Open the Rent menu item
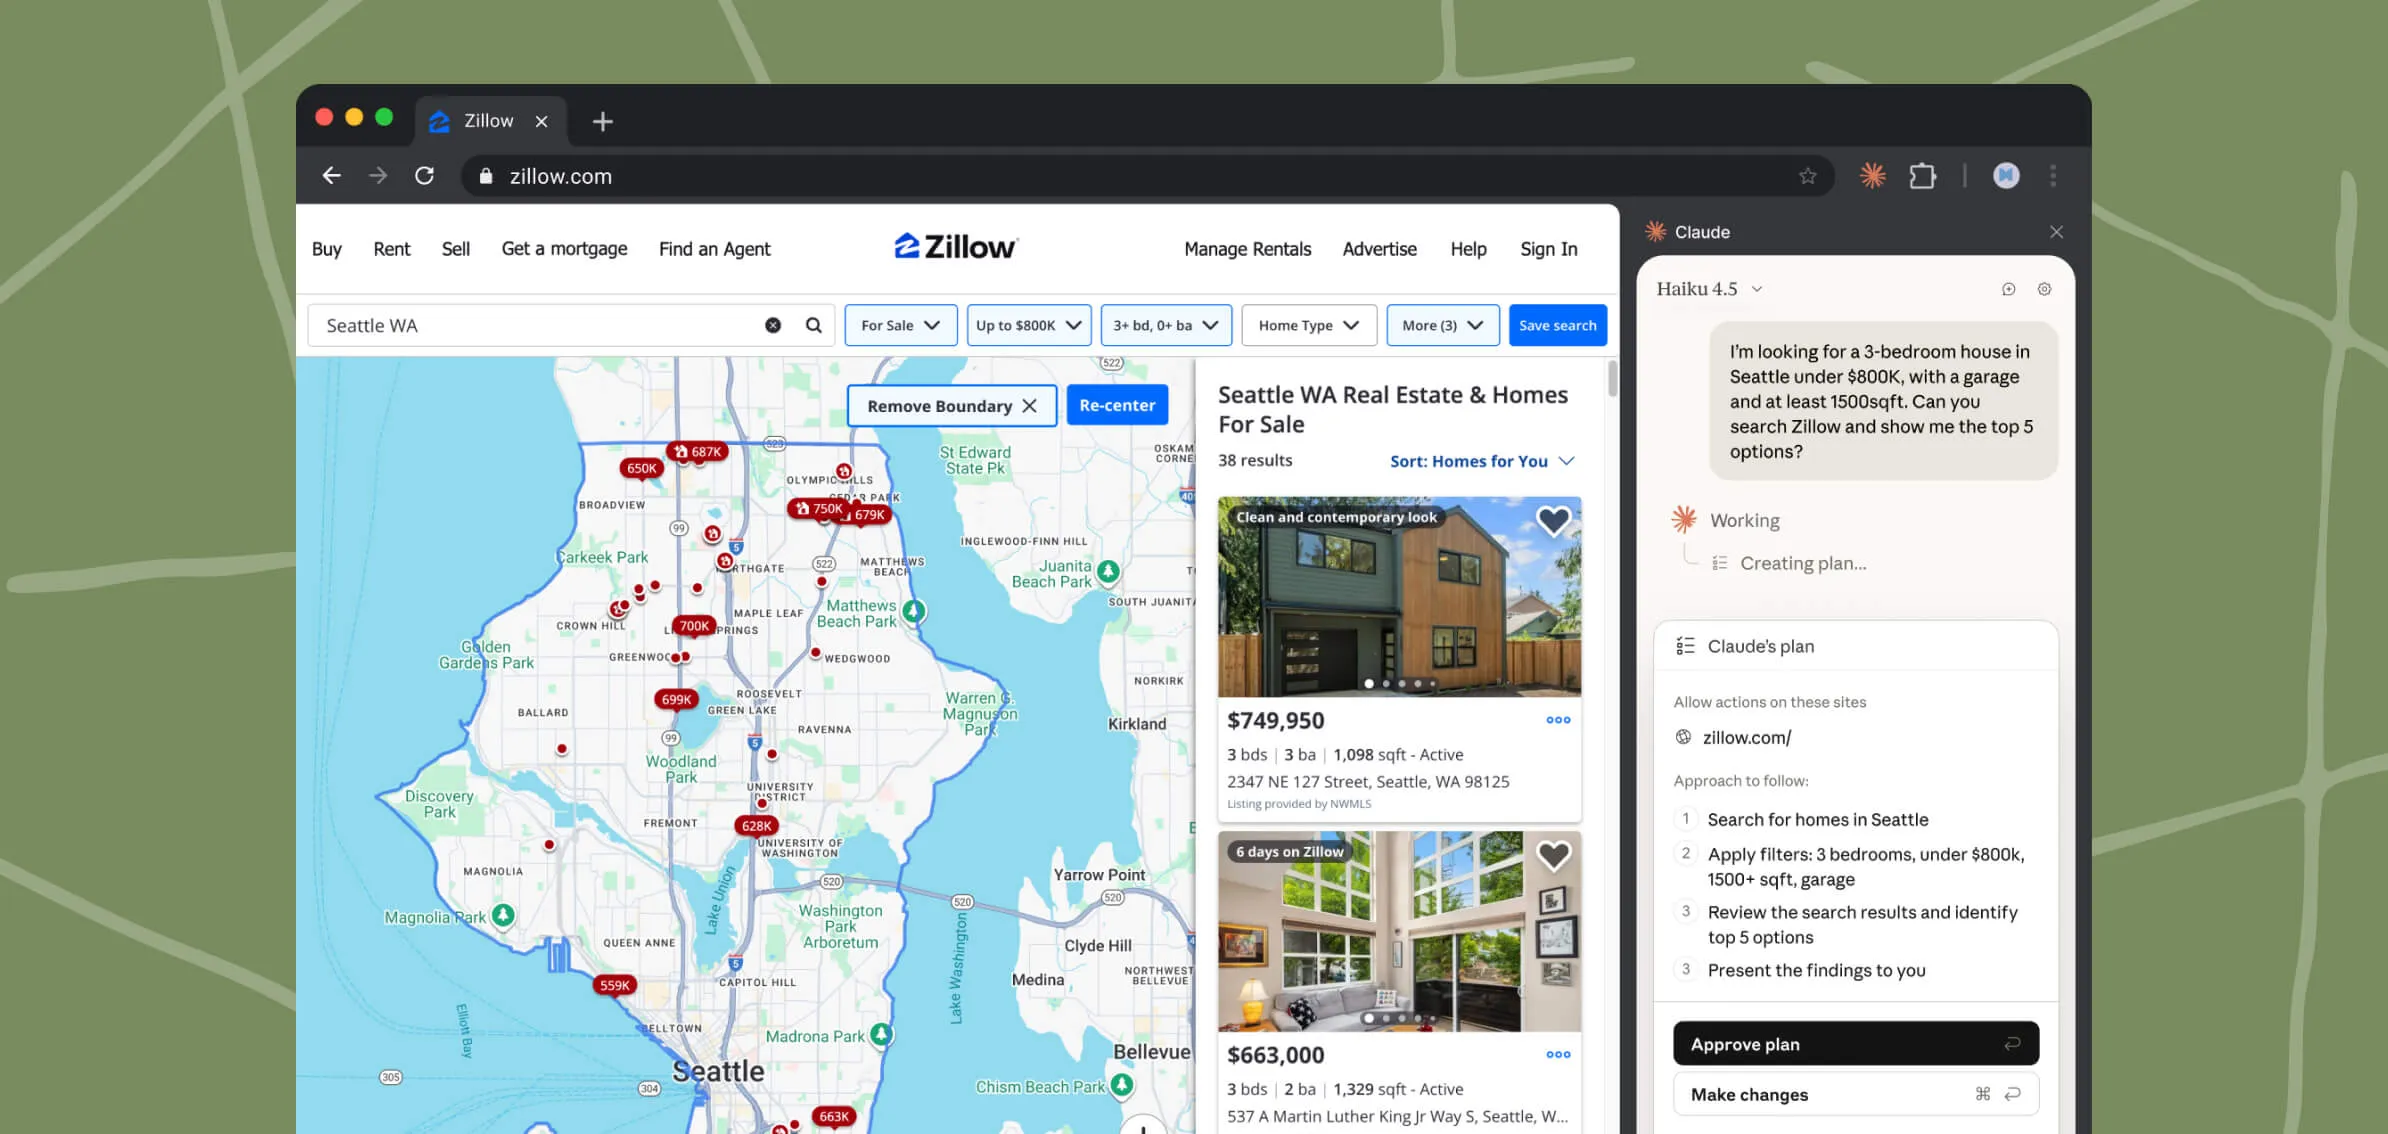This screenshot has height=1134, width=2388. point(391,249)
